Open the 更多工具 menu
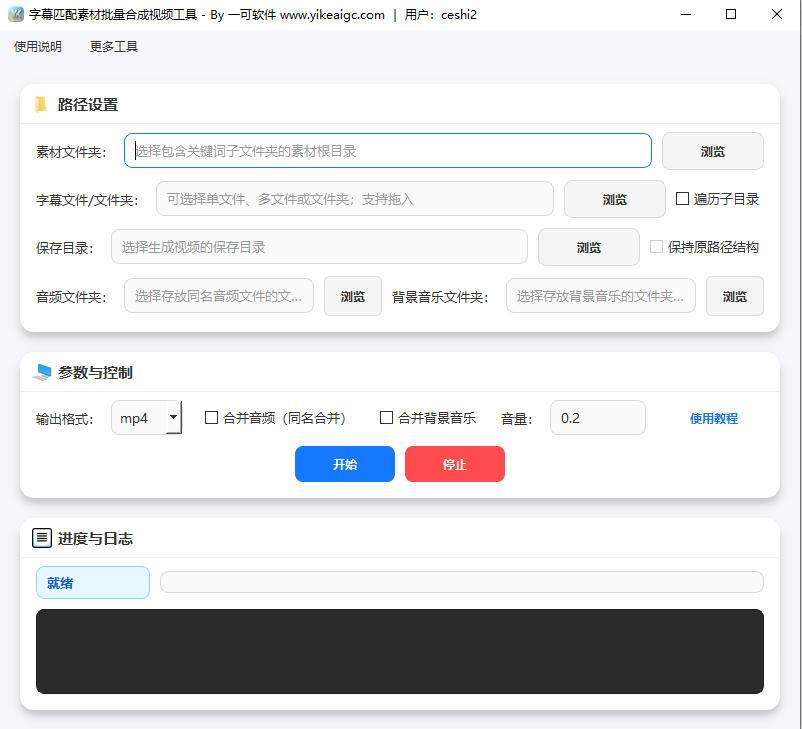 (x=114, y=47)
